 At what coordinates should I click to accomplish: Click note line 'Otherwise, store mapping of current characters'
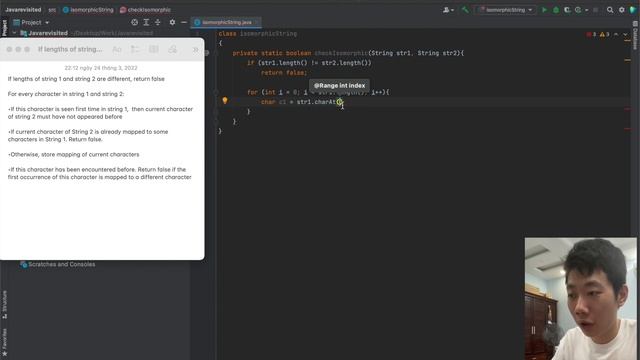[73, 154]
